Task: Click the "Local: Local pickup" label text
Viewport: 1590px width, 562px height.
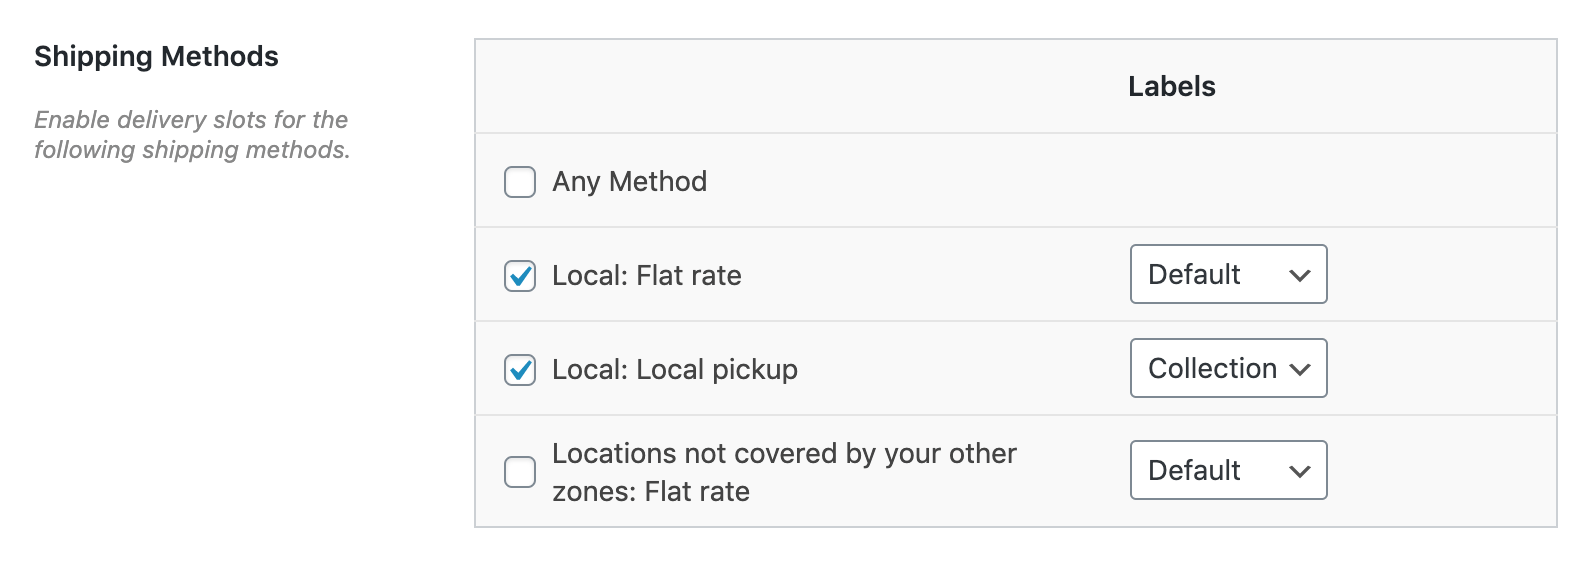Action: [674, 370]
